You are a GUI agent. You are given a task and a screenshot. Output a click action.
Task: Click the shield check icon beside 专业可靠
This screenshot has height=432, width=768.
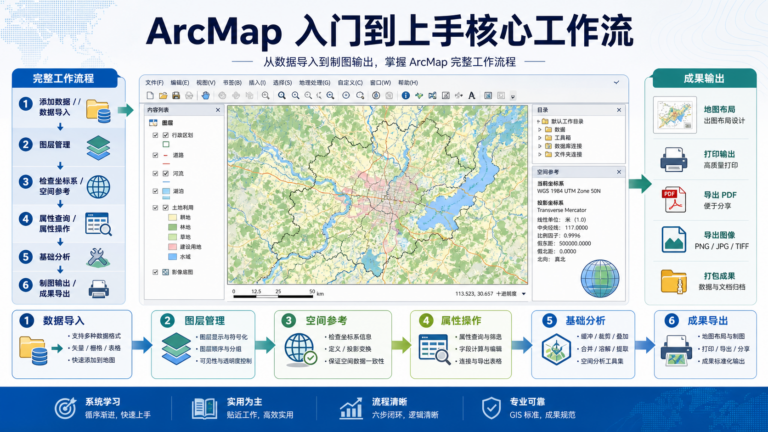tap(491, 408)
